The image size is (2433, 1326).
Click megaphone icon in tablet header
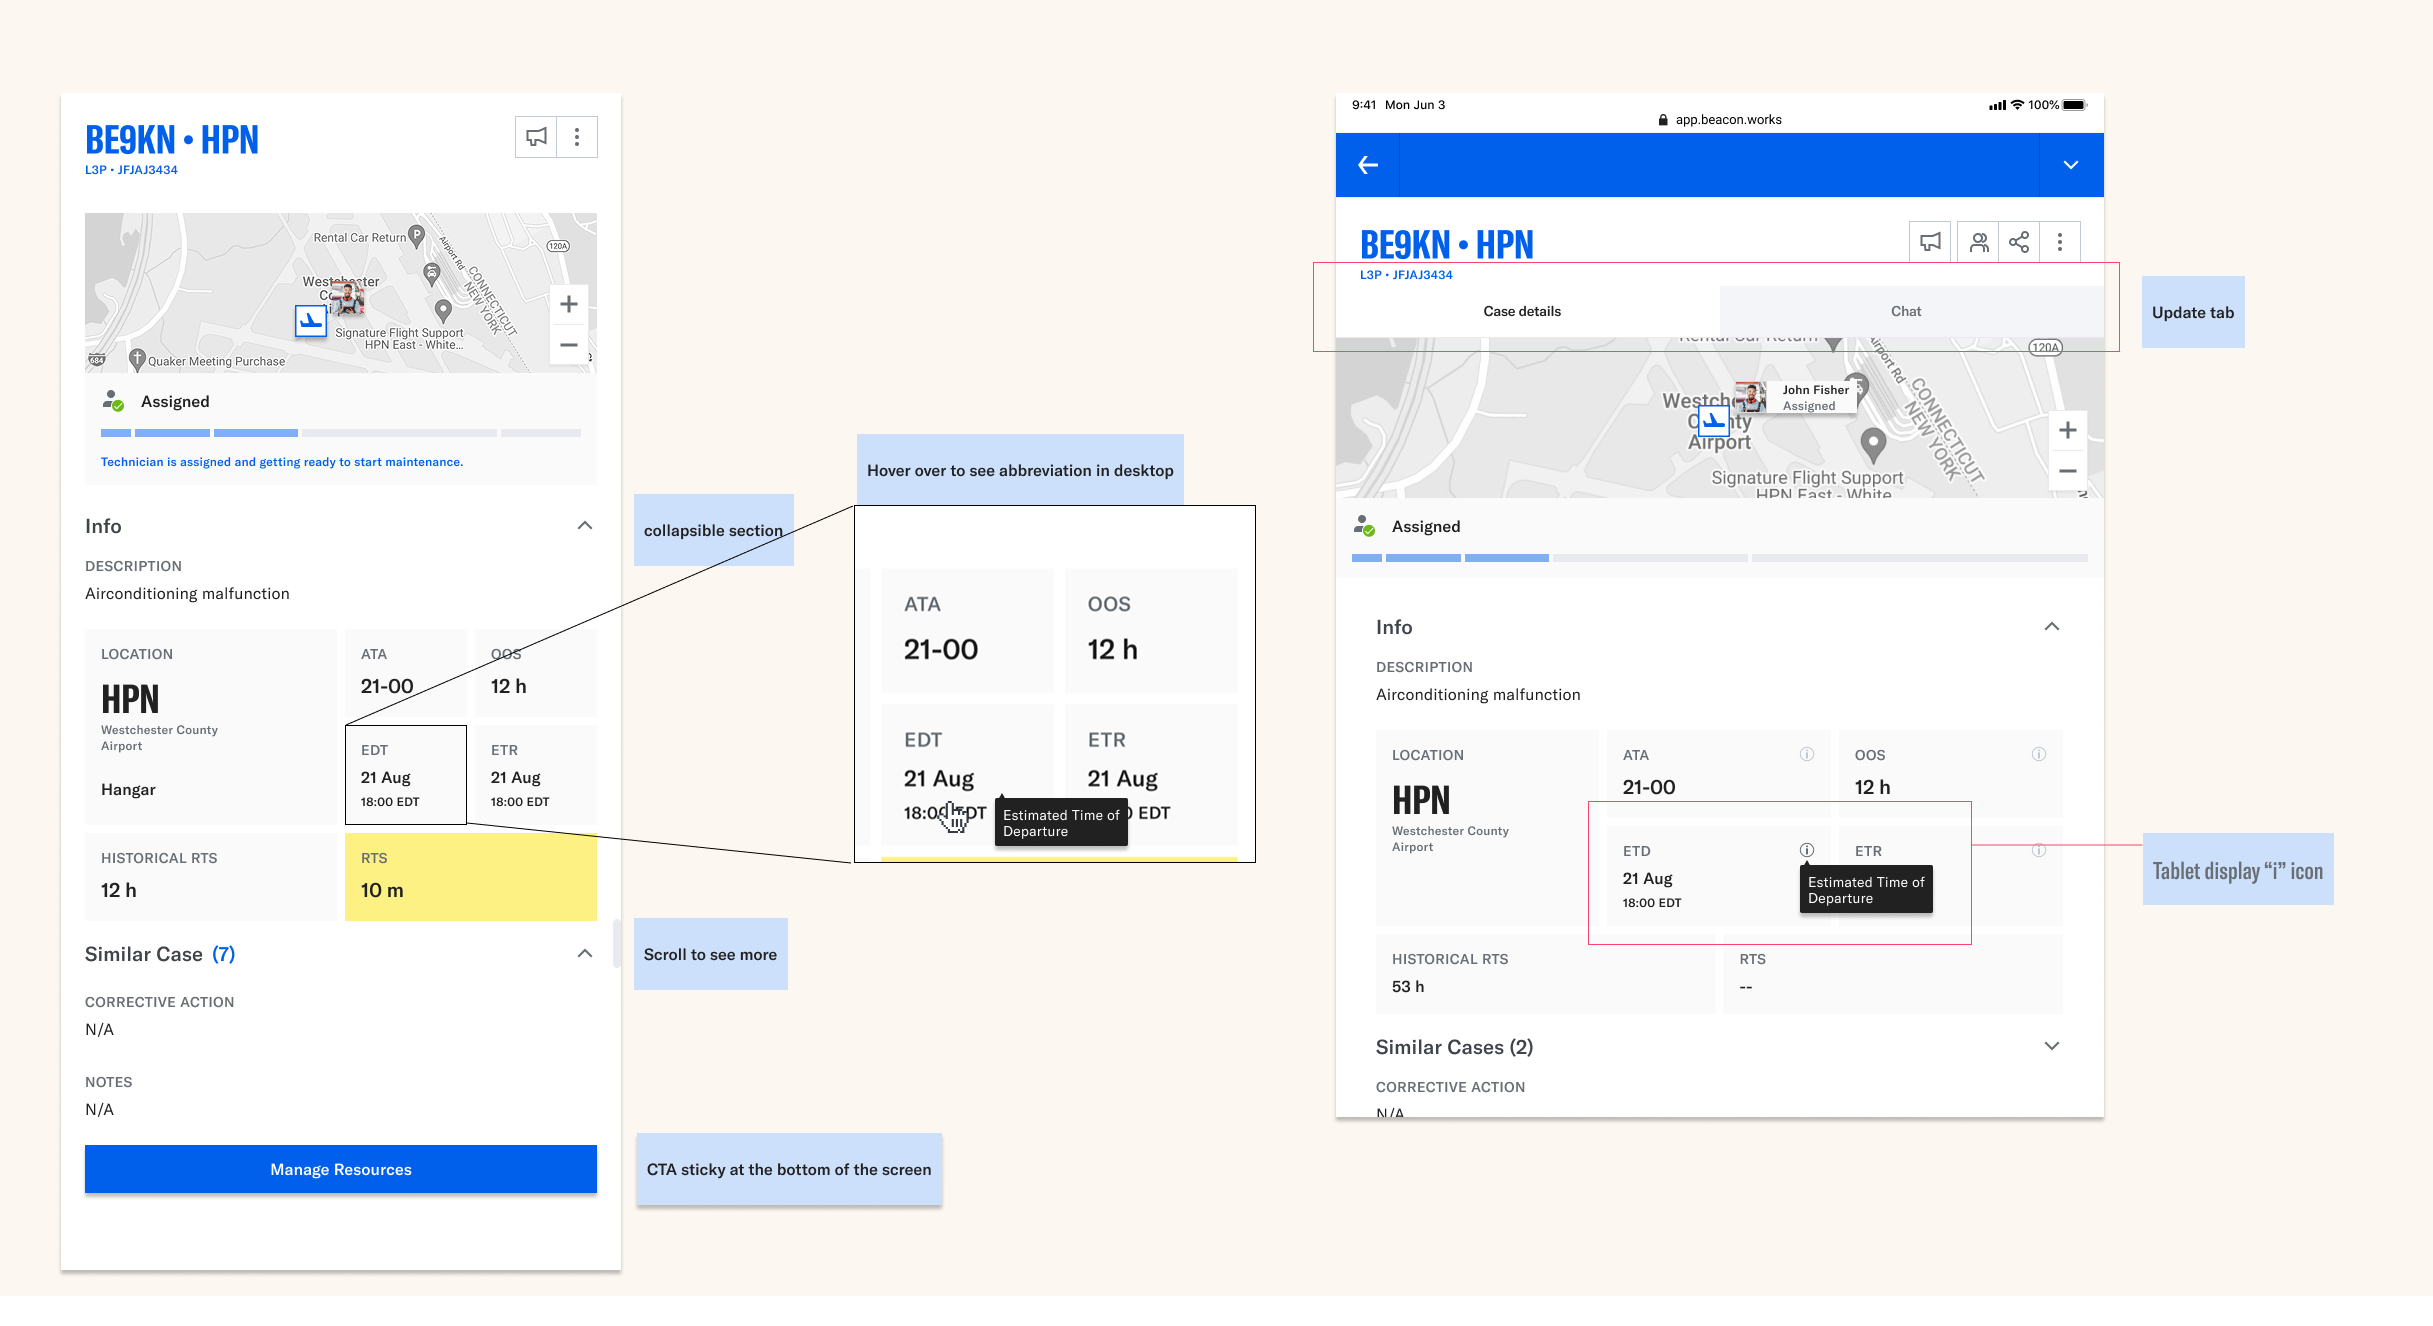(1930, 242)
